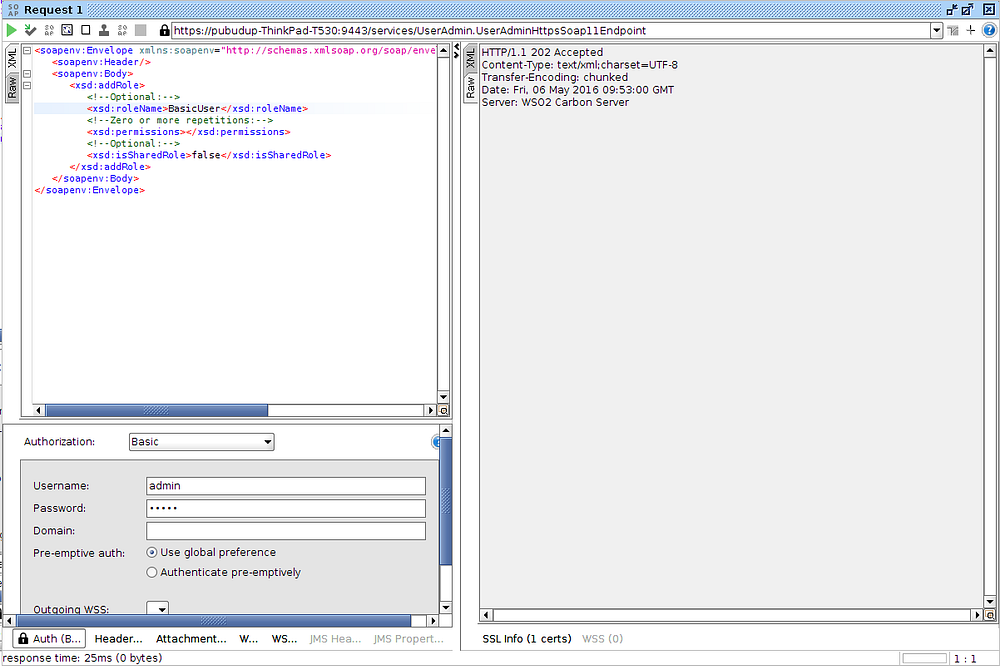Click the response pane scroll right arrow

978,615
